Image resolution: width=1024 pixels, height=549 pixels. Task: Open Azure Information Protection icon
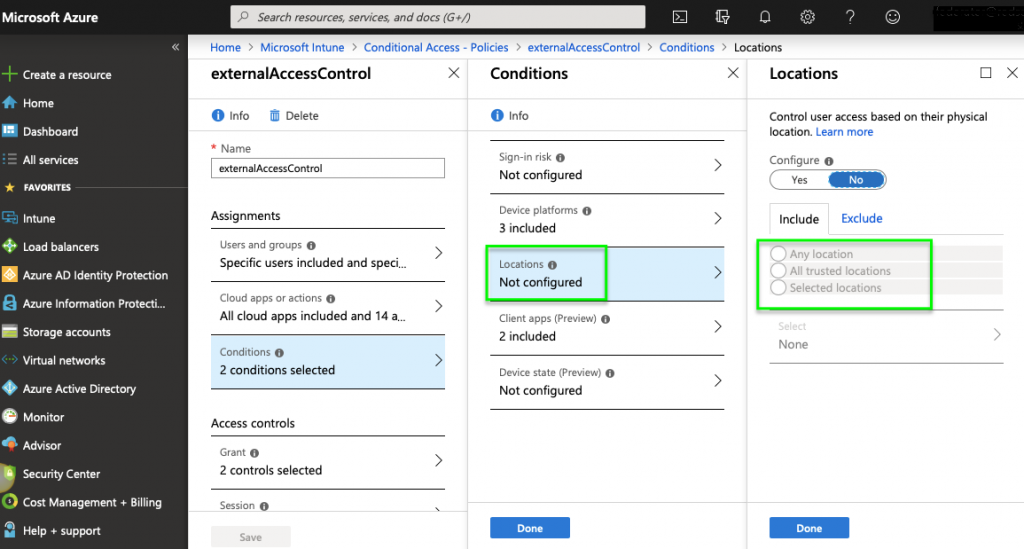click(x=10, y=303)
